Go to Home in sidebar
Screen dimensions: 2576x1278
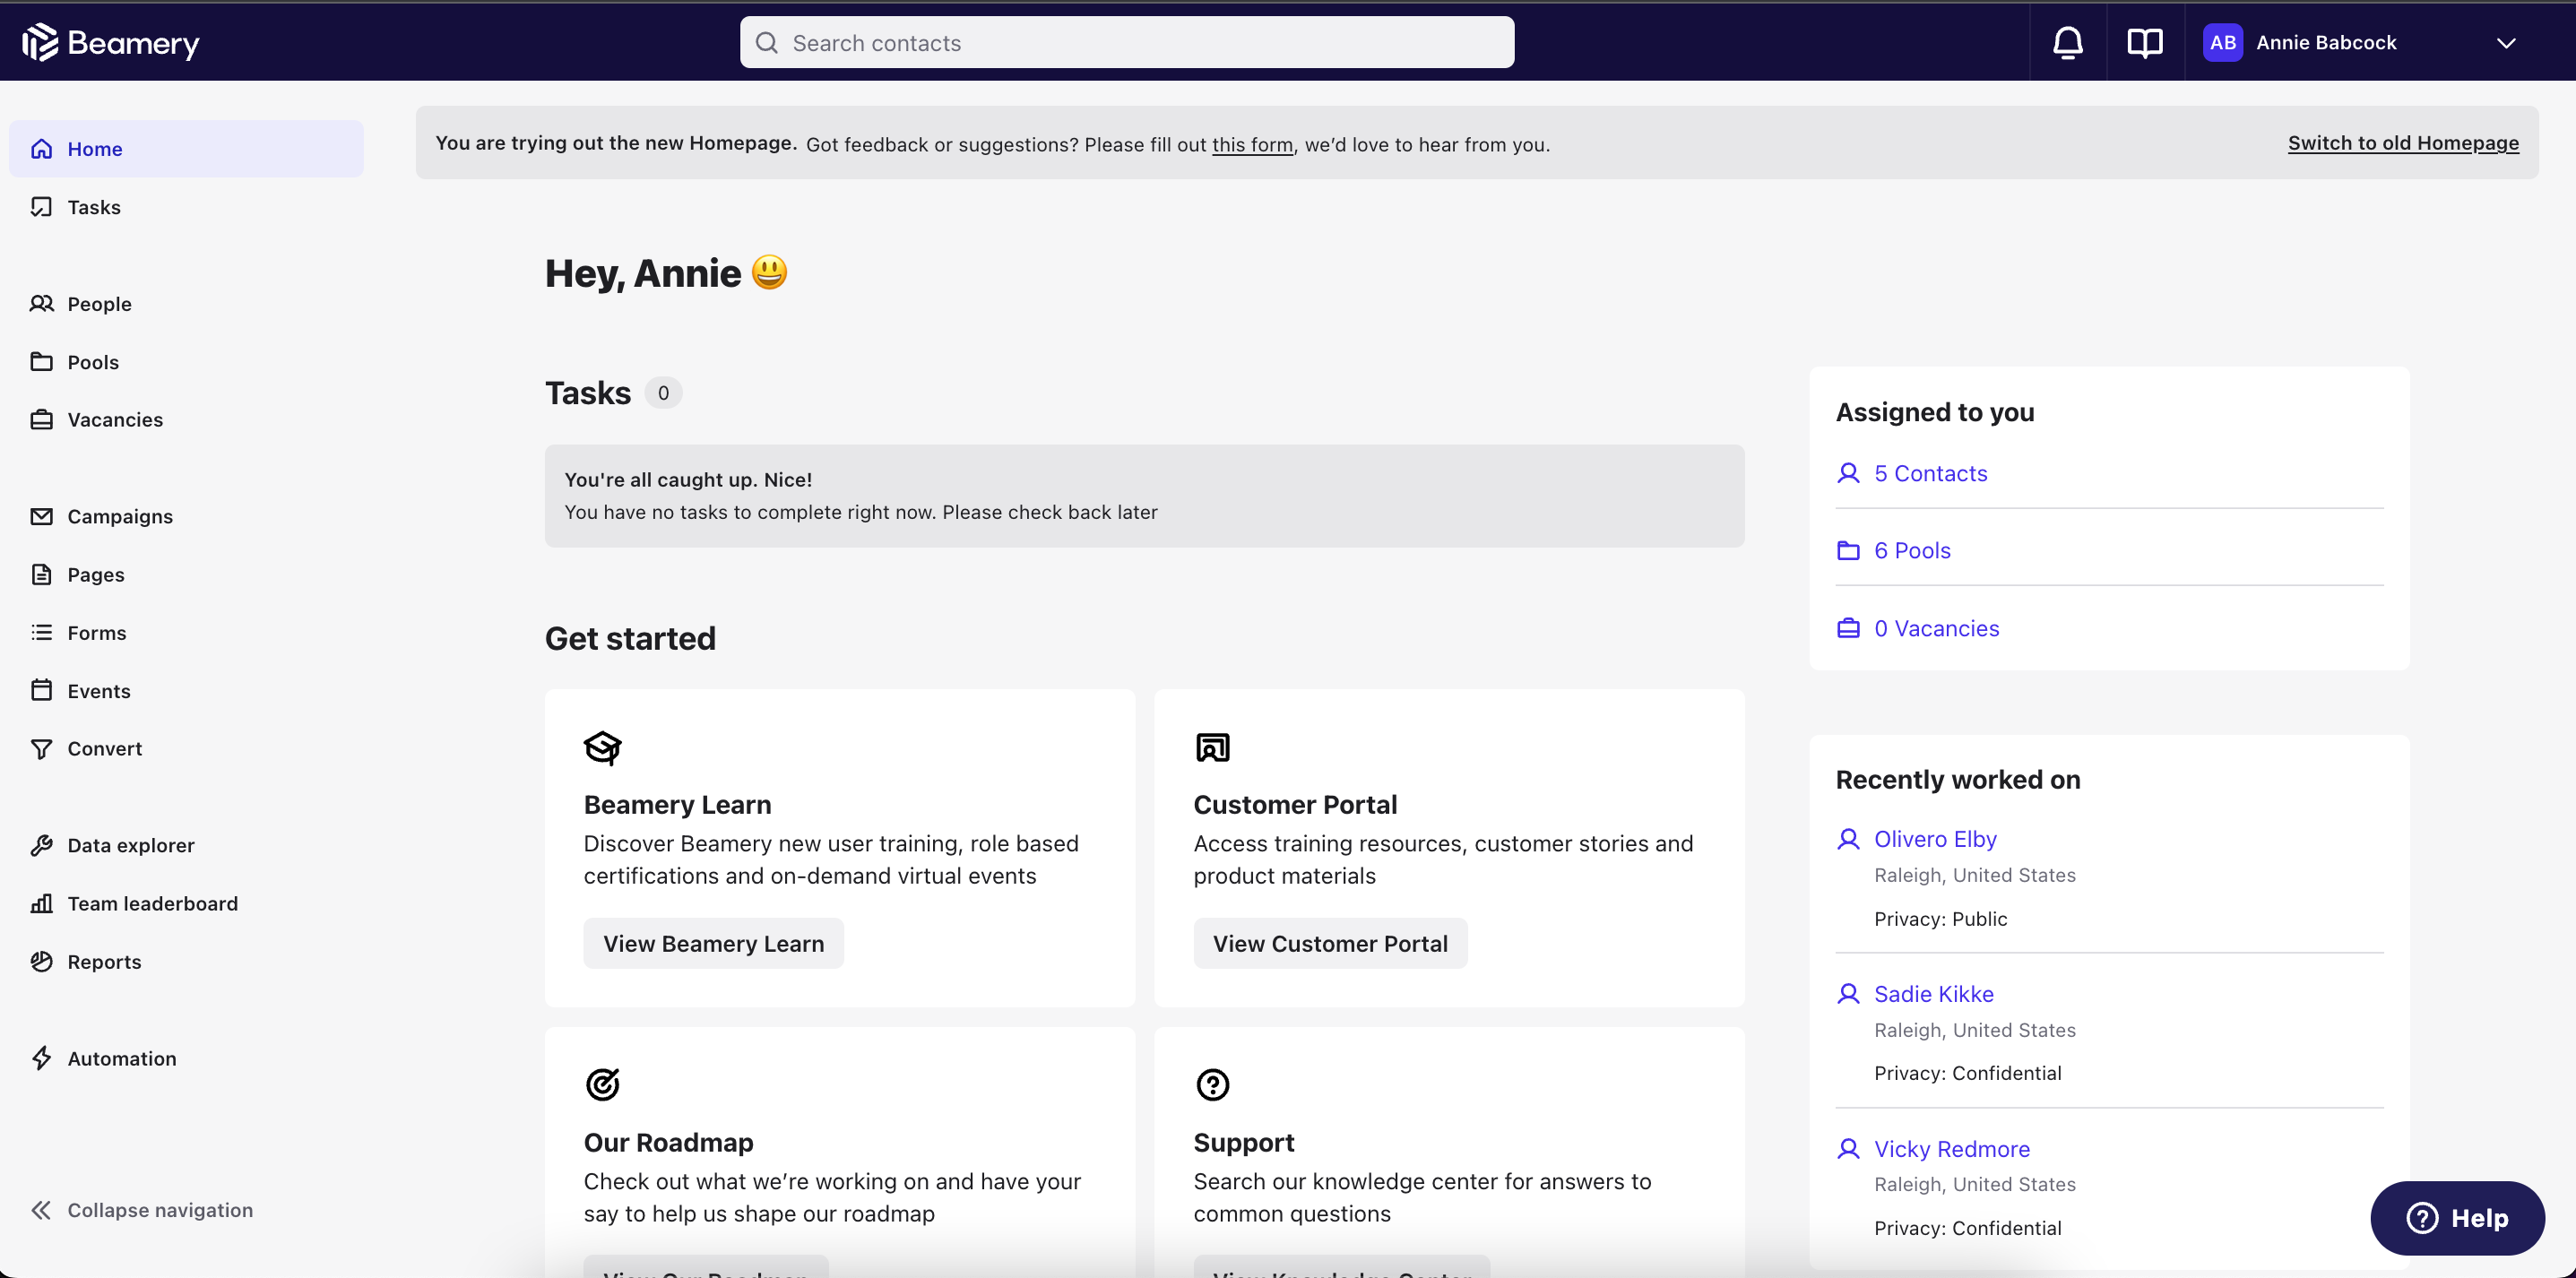click(x=186, y=149)
